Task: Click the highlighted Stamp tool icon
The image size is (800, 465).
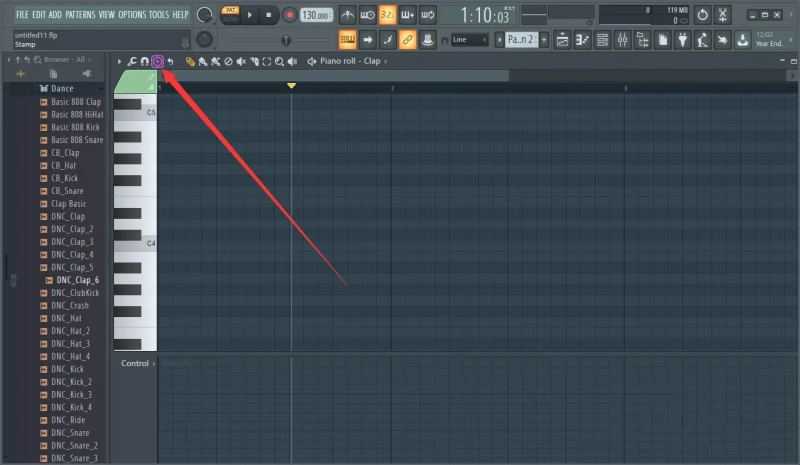Action: point(158,61)
